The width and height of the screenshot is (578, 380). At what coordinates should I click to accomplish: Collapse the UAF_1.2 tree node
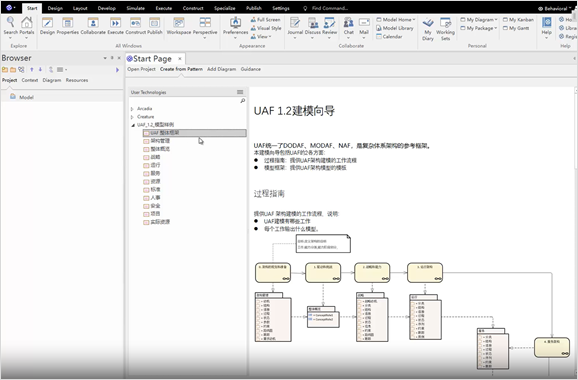[133, 125]
